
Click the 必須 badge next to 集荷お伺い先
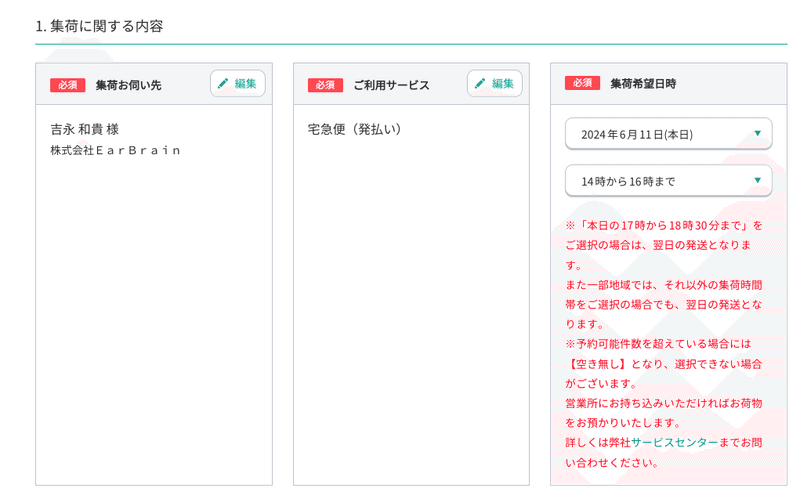pyautogui.click(x=67, y=85)
